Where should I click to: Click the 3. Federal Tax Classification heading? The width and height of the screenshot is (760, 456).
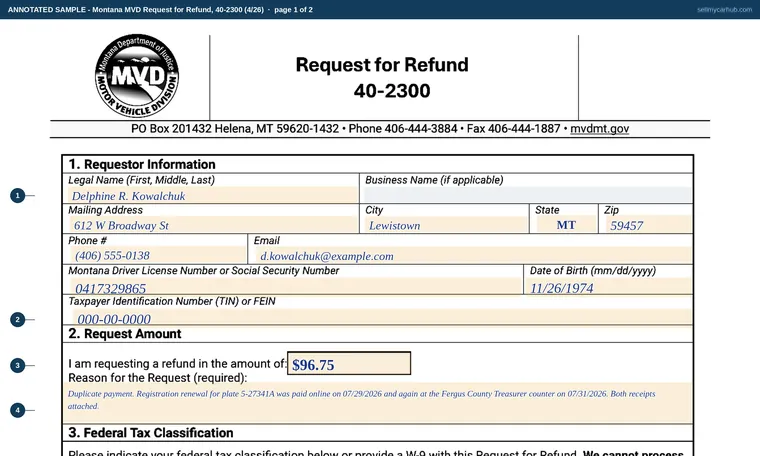point(150,433)
